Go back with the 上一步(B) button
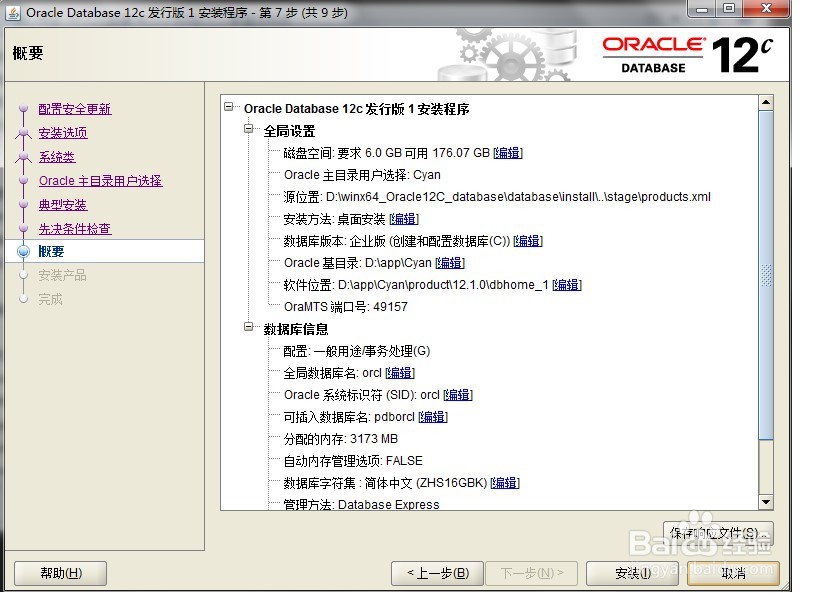The image size is (819, 597). coord(438,573)
